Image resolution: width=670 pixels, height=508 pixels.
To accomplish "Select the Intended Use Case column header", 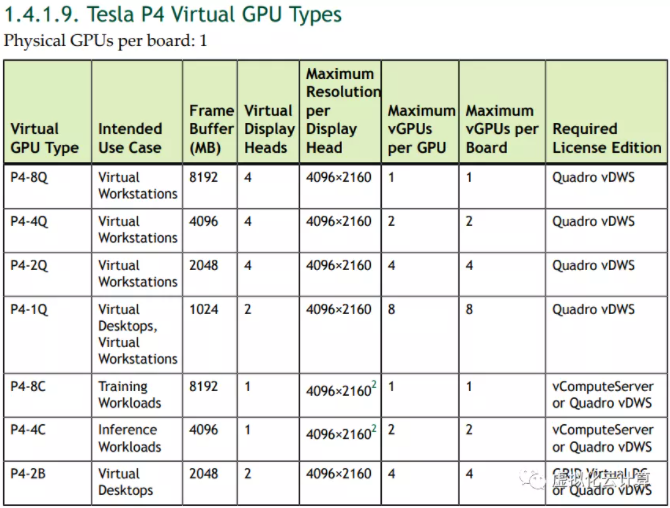I will point(130,138).
